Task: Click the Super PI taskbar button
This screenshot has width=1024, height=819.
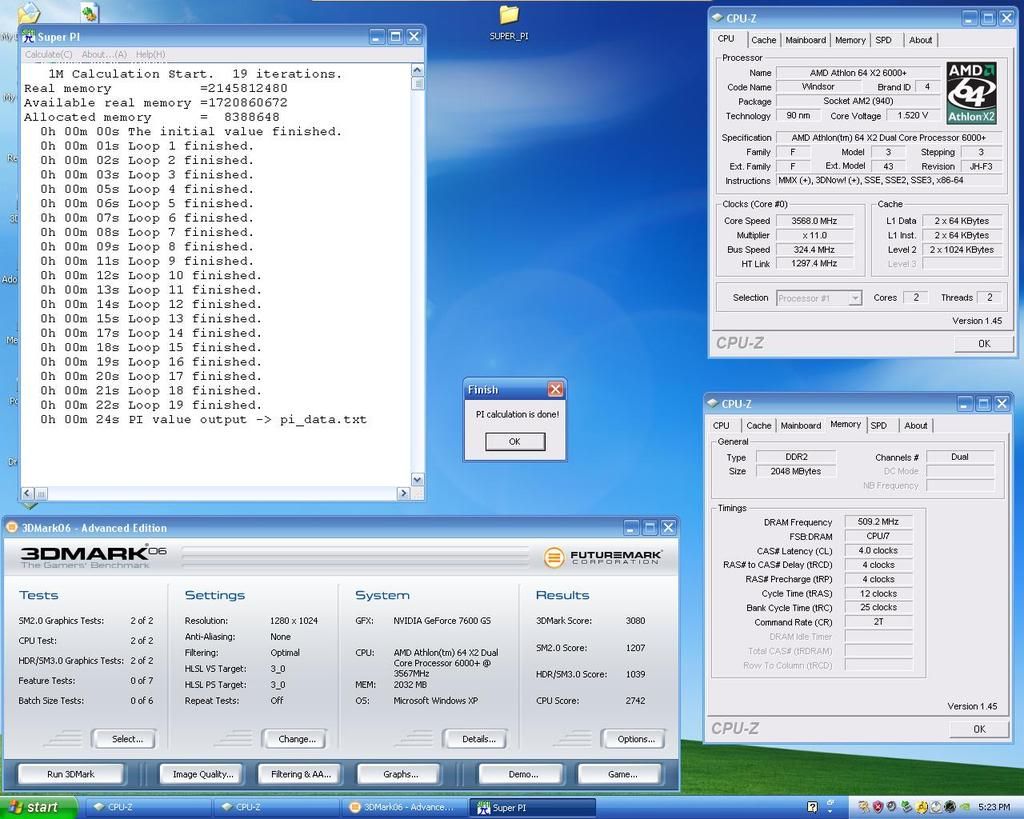Action: (x=532, y=807)
